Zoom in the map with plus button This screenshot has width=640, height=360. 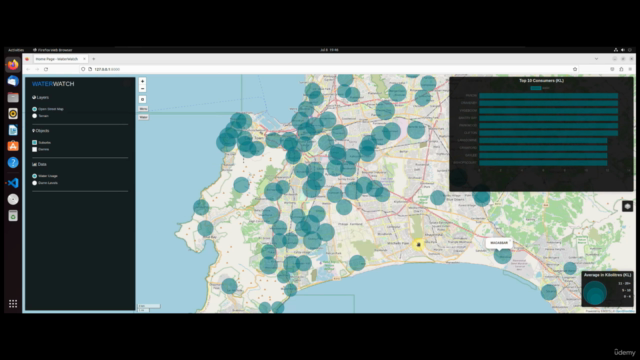click(142, 81)
